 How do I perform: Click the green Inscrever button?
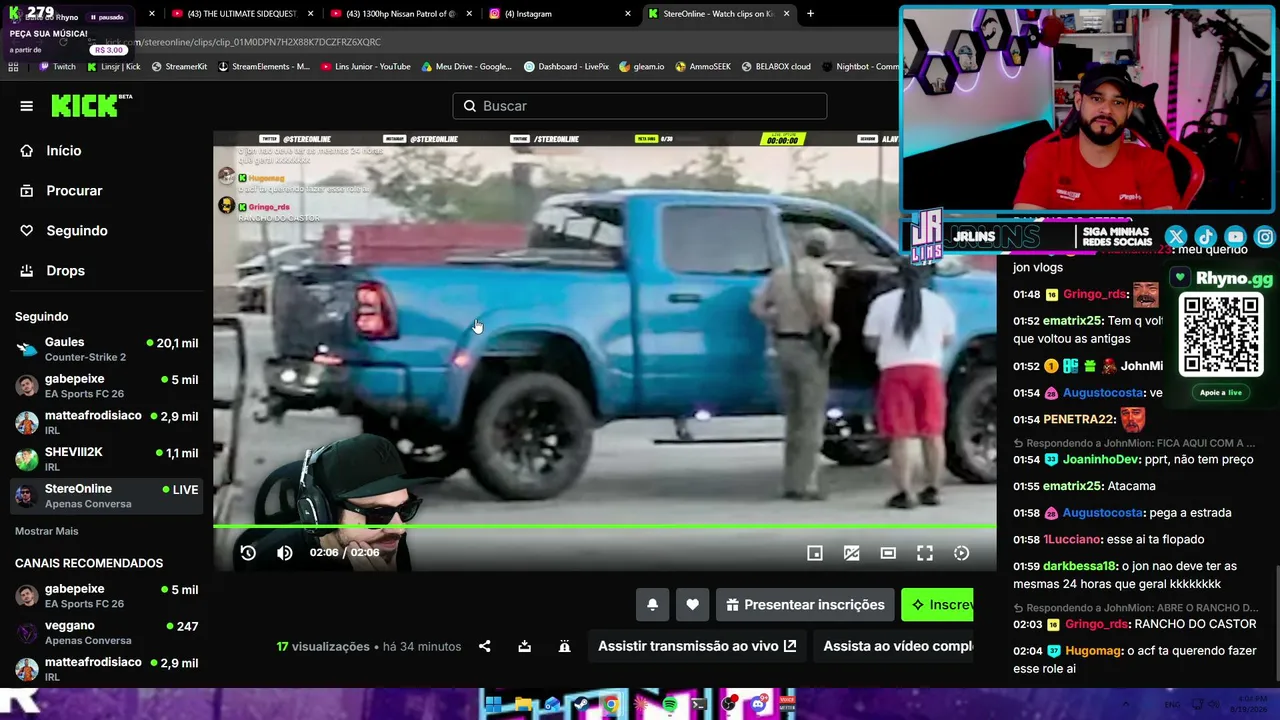(937, 605)
